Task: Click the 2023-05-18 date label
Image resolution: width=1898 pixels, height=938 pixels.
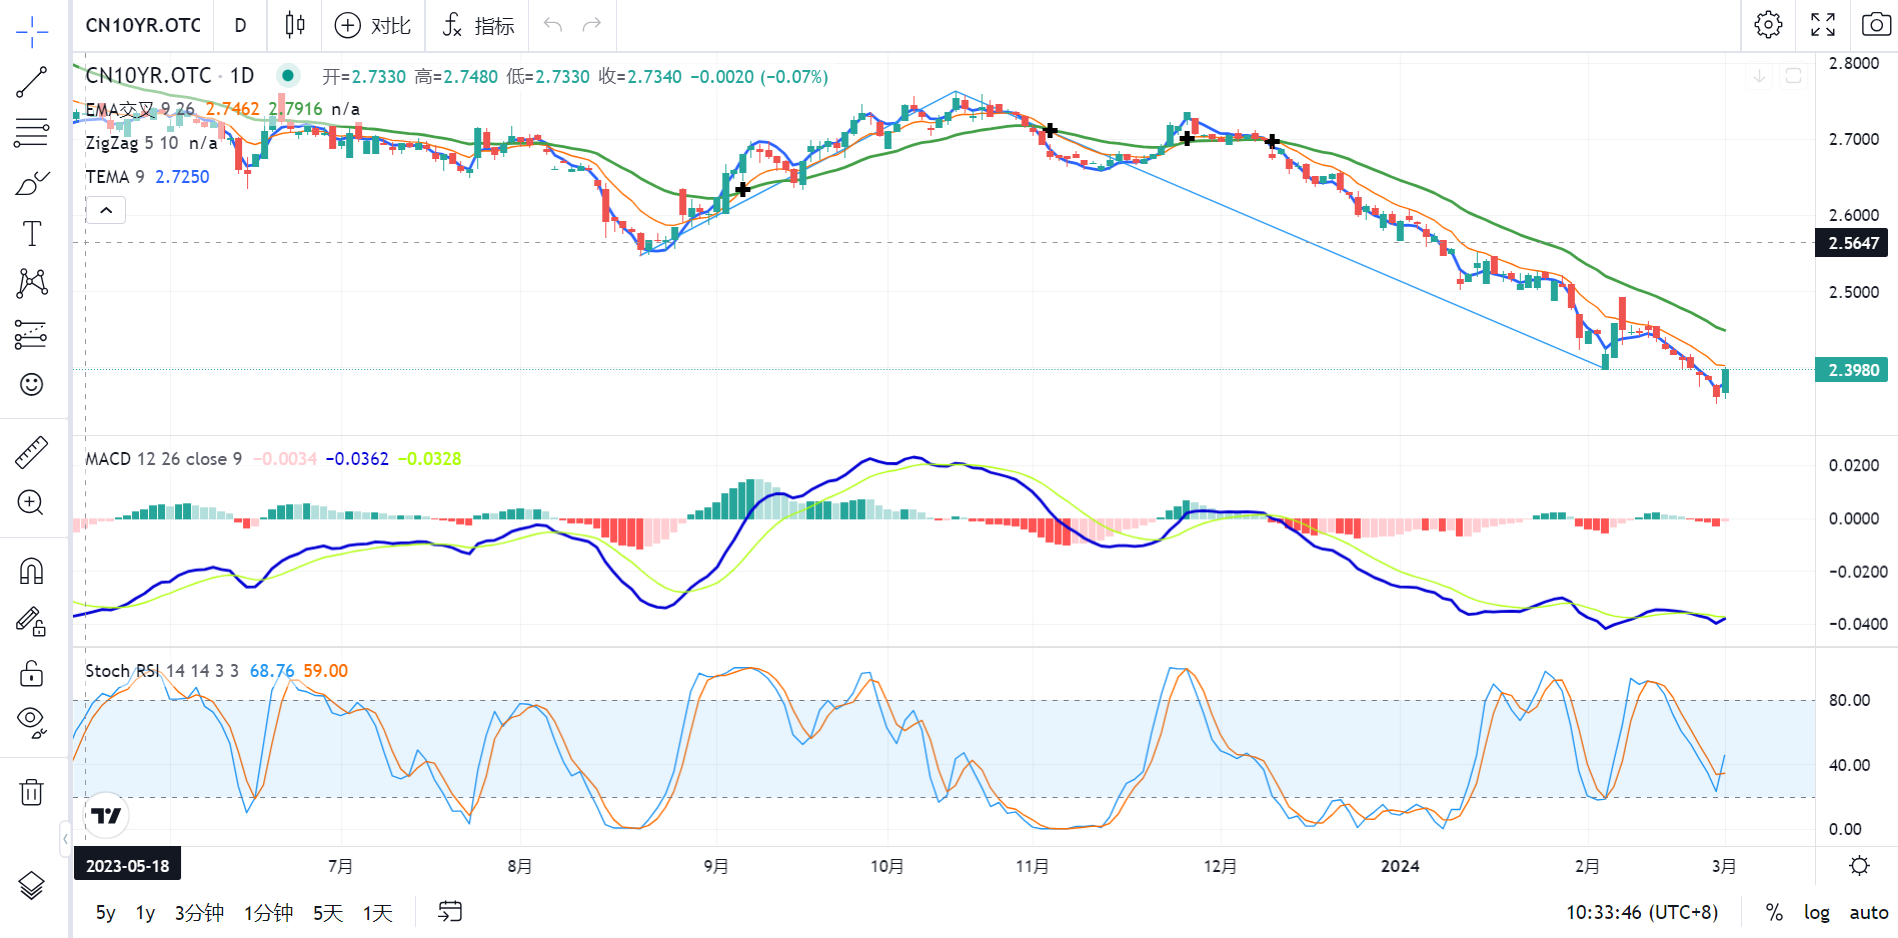Action: pyautogui.click(x=127, y=866)
